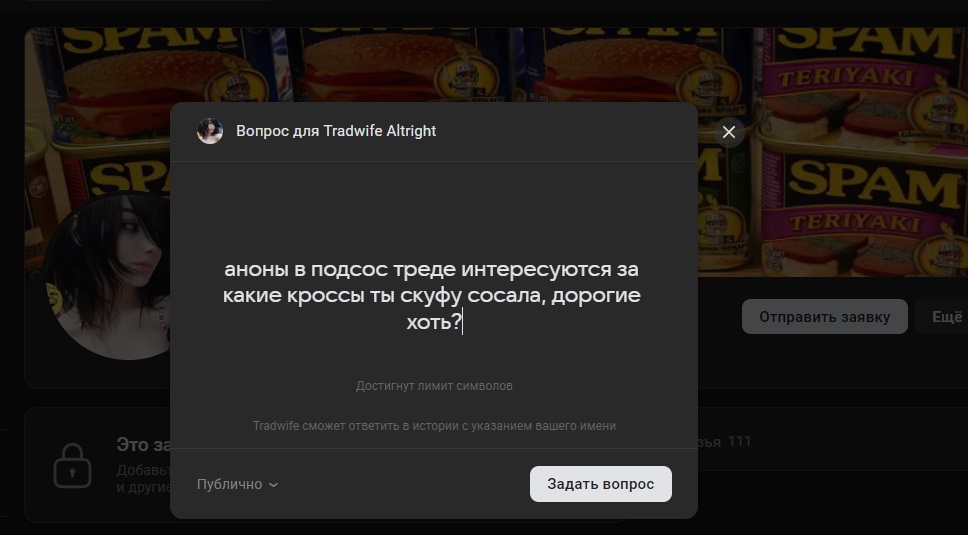This screenshot has height=535, width=968.
Task: Click the small avatar in the dialog header
Action: coord(210,131)
